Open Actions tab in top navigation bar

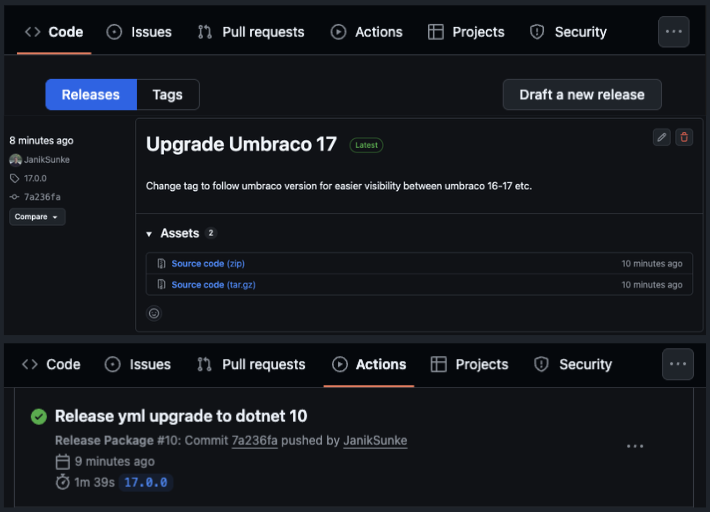click(x=367, y=32)
